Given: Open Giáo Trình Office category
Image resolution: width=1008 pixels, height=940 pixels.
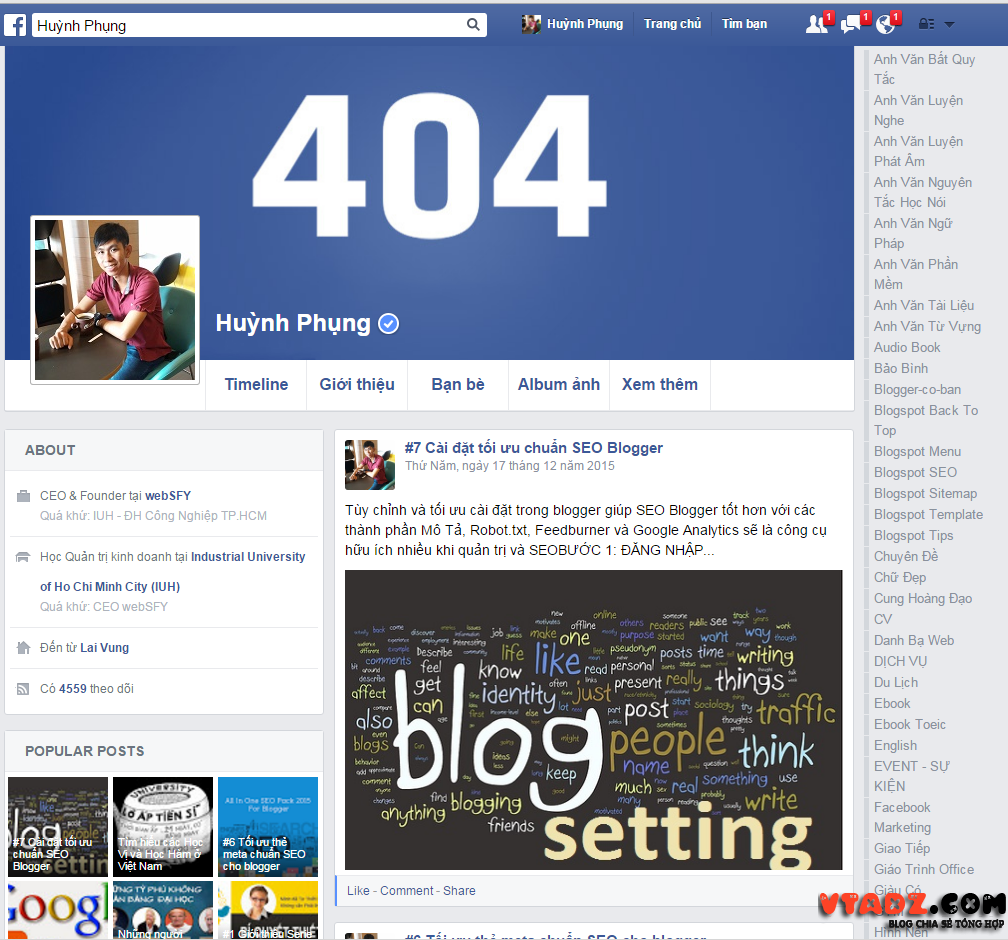Looking at the screenshot, I should (x=924, y=869).
